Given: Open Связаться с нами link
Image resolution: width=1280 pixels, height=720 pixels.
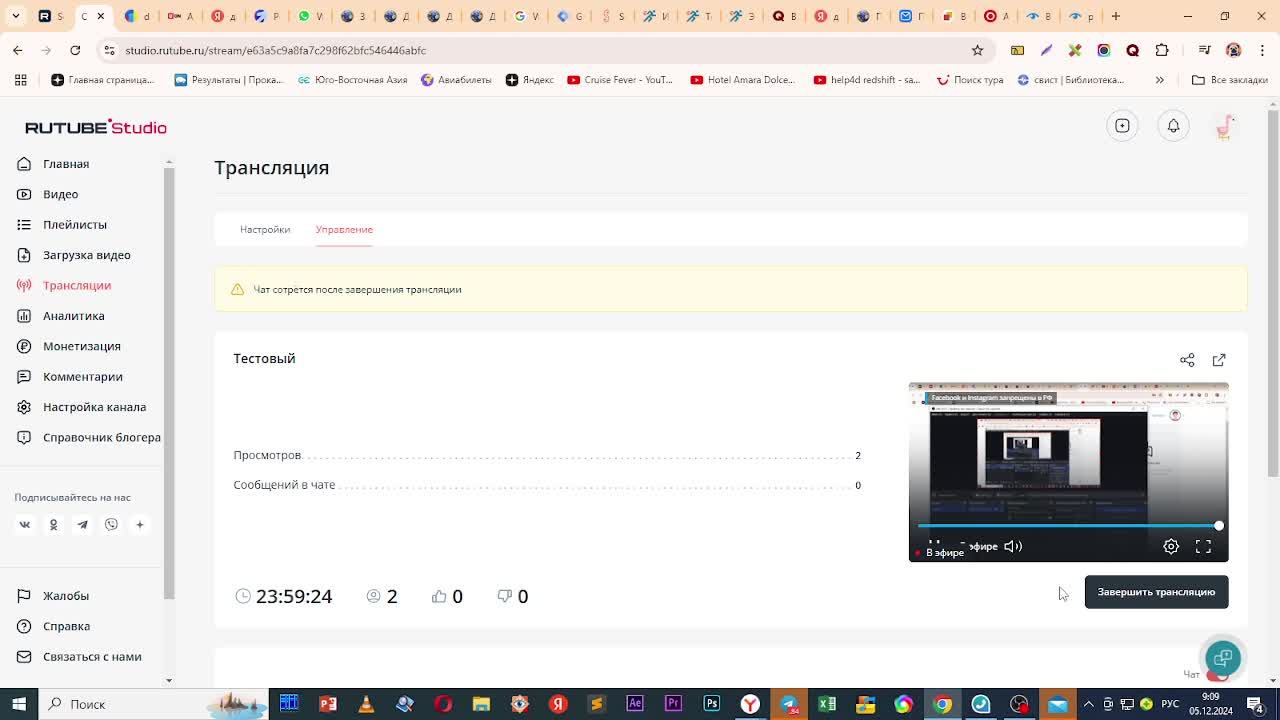Looking at the screenshot, I should click(x=79, y=657).
